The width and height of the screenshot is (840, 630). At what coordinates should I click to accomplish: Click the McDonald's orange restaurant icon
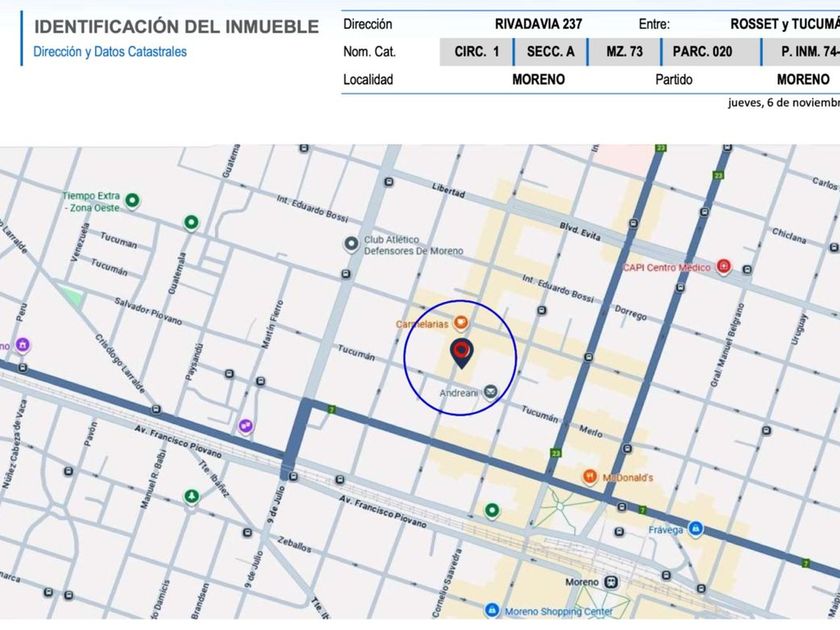click(x=590, y=476)
